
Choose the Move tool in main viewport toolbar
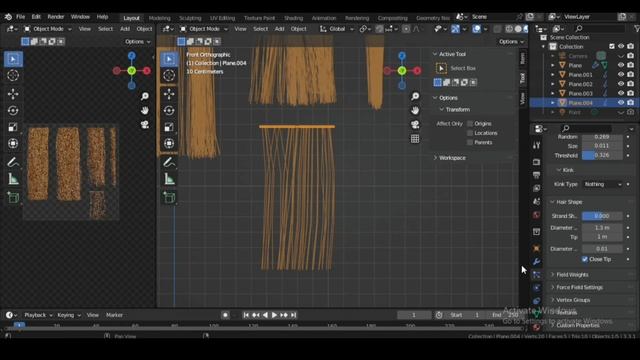pyautogui.click(x=169, y=94)
